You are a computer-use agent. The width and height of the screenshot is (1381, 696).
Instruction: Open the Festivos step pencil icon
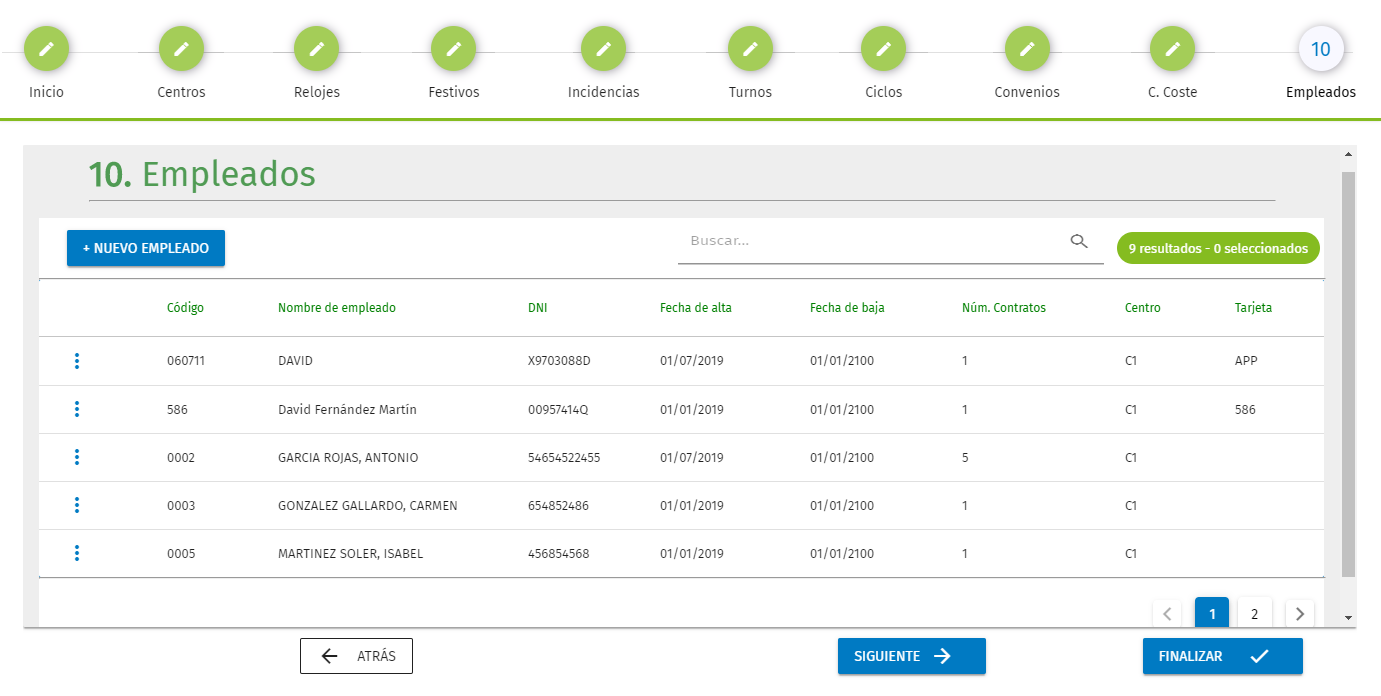[453, 48]
